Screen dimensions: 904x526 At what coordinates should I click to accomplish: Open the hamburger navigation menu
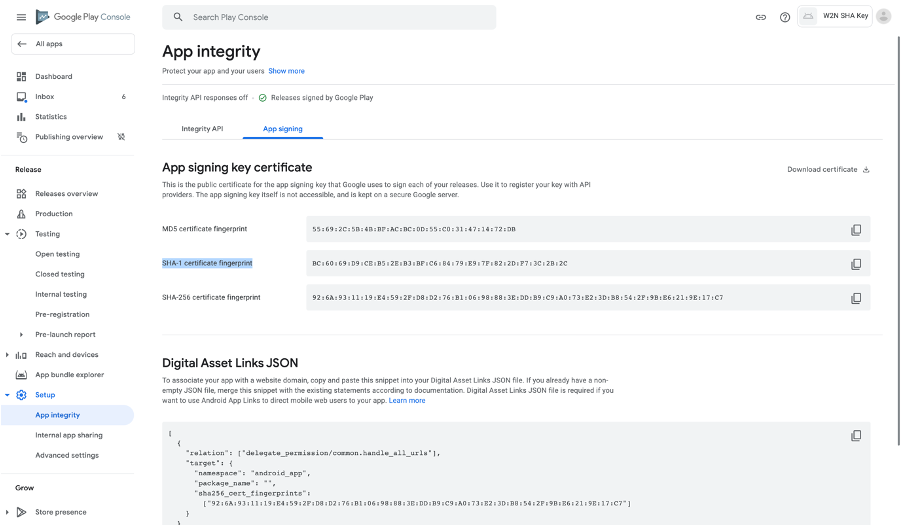pos(22,17)
